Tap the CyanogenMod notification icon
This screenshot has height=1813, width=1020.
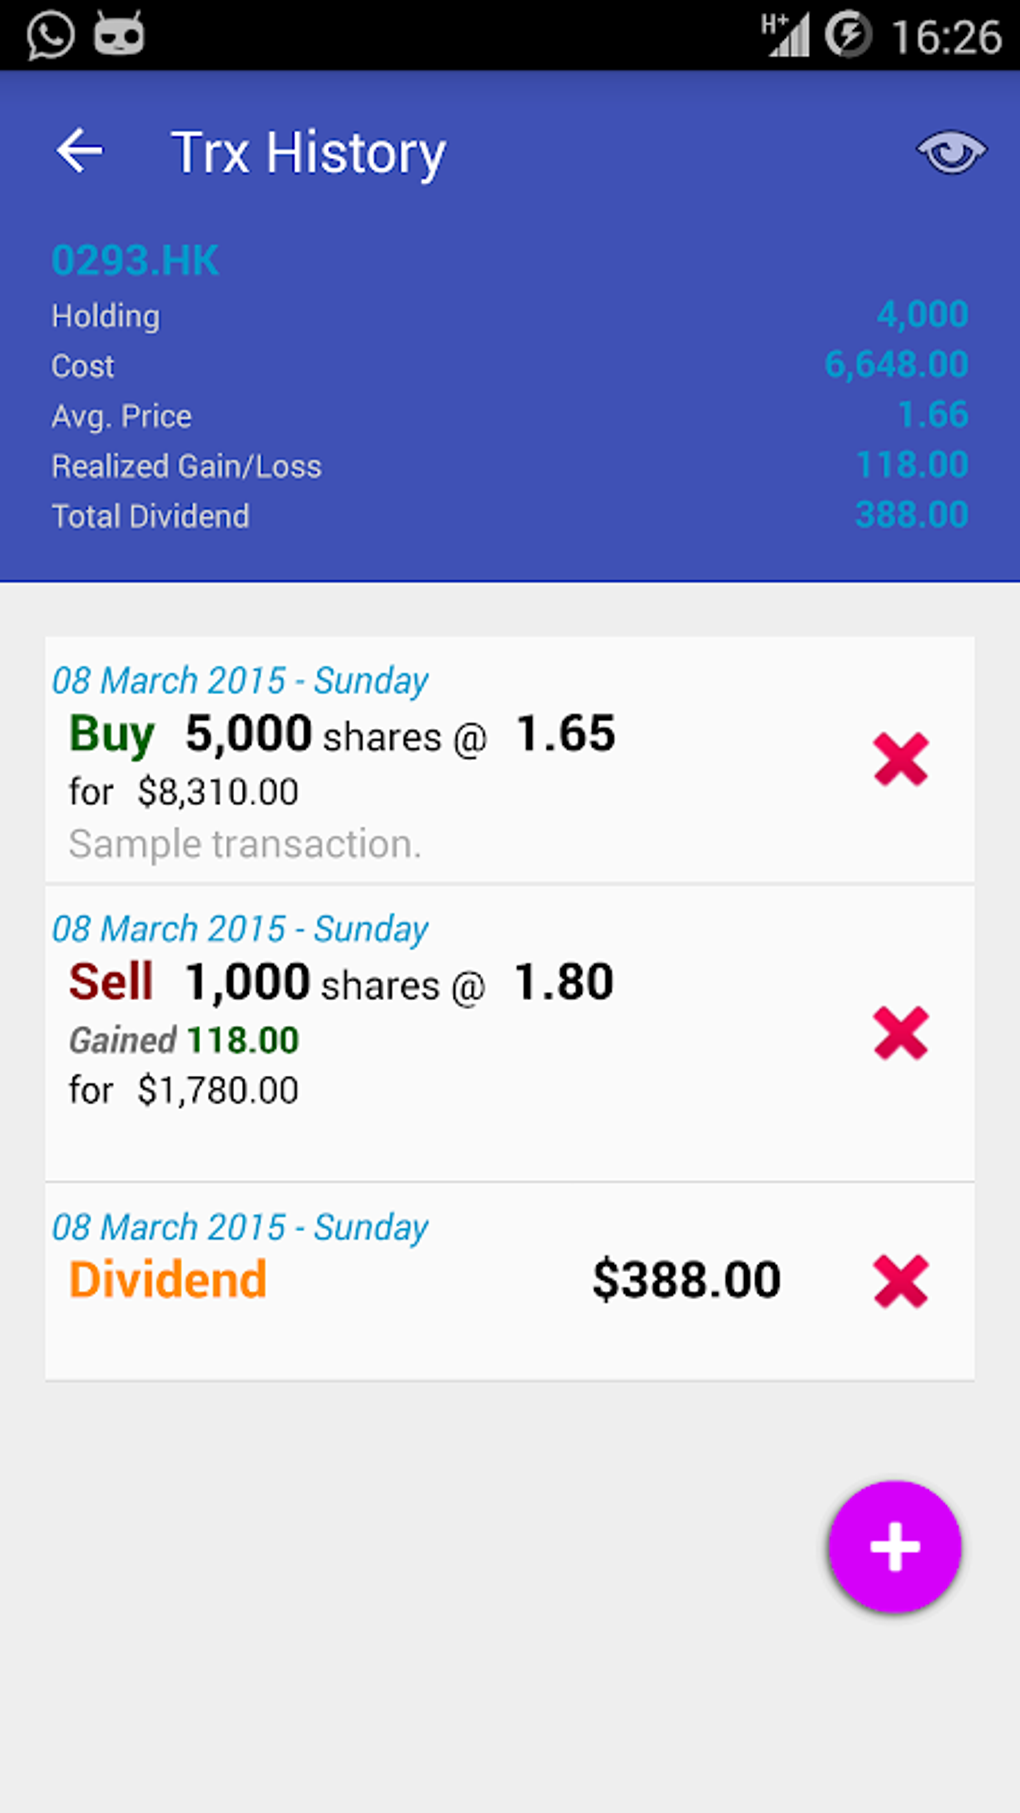pos(119,35)
